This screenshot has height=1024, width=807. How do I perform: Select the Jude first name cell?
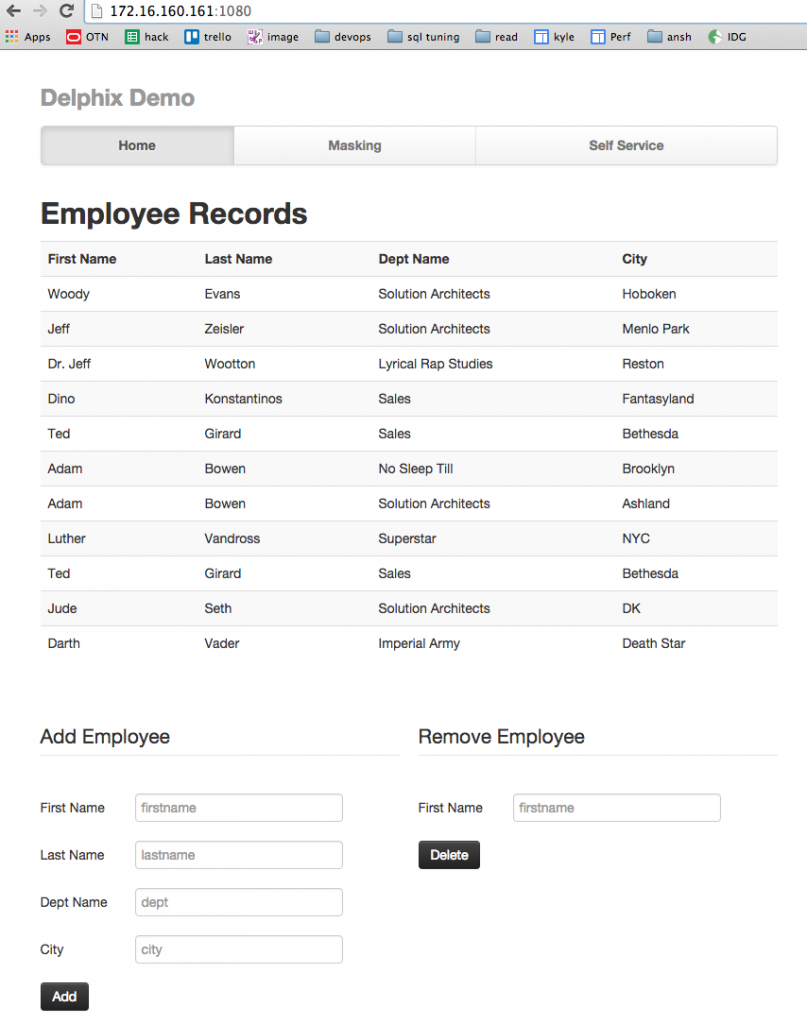click(62, 608)
